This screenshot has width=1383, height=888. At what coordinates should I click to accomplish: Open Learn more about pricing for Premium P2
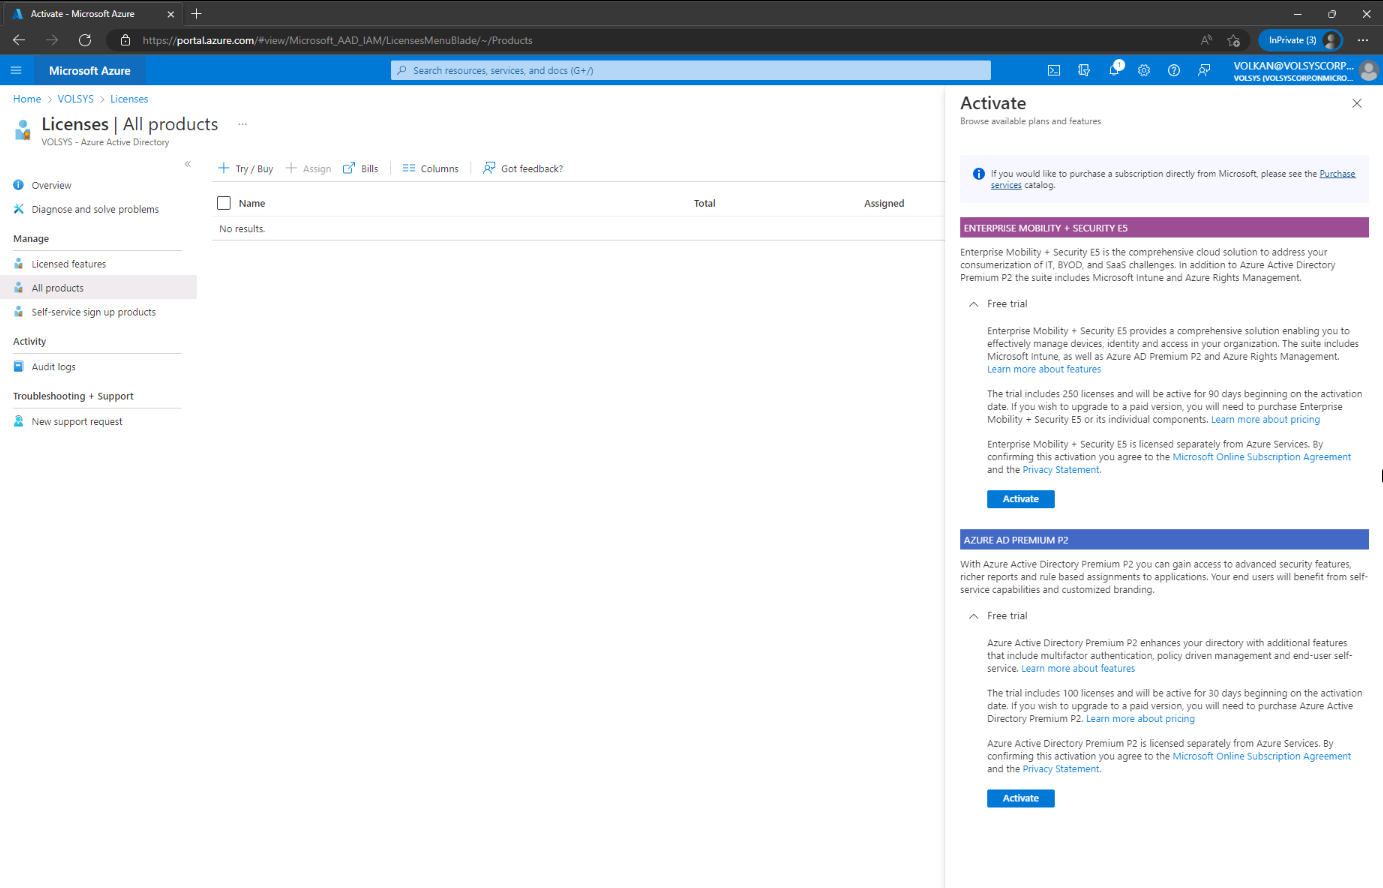[1140, 719]
